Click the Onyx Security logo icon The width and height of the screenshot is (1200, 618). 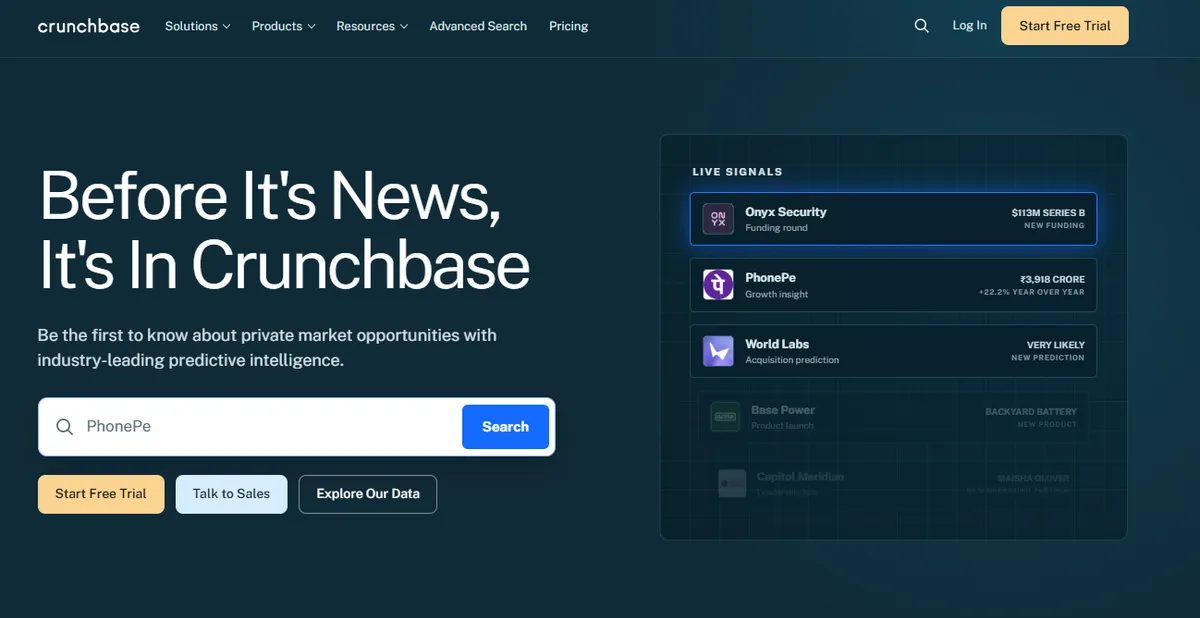click(718, 219)
